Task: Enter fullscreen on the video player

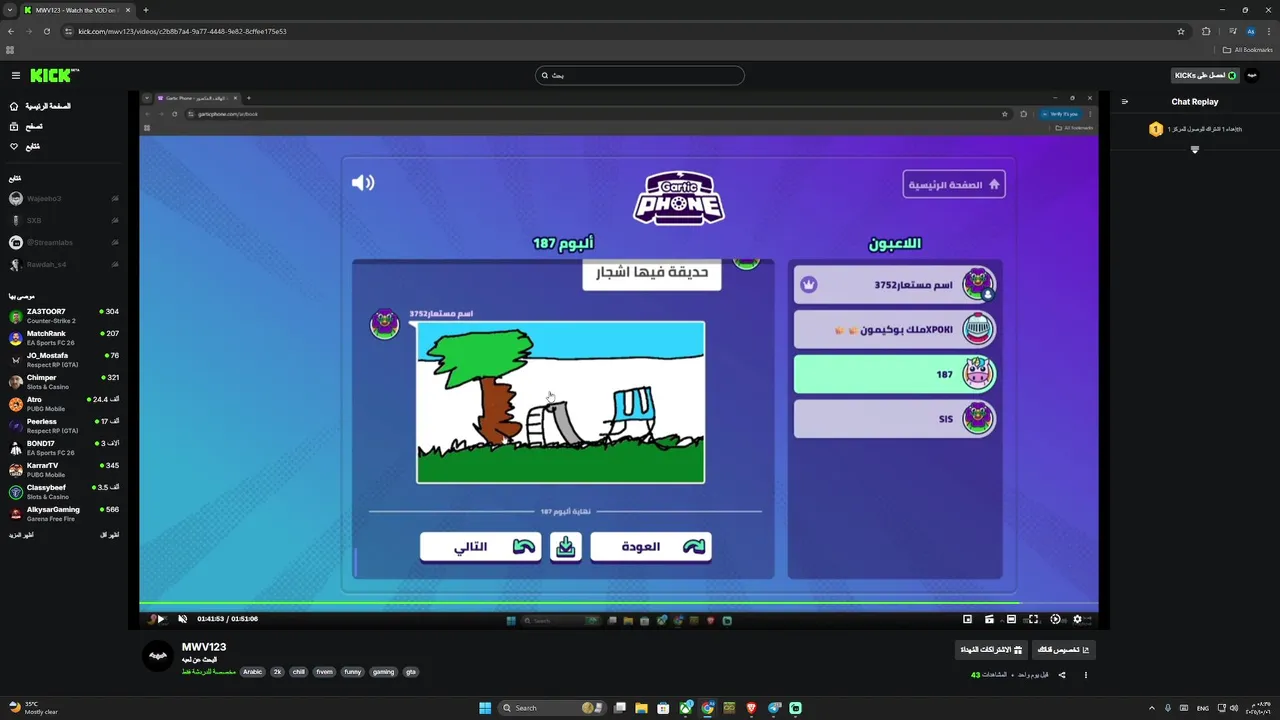Action: point(1033,619)
